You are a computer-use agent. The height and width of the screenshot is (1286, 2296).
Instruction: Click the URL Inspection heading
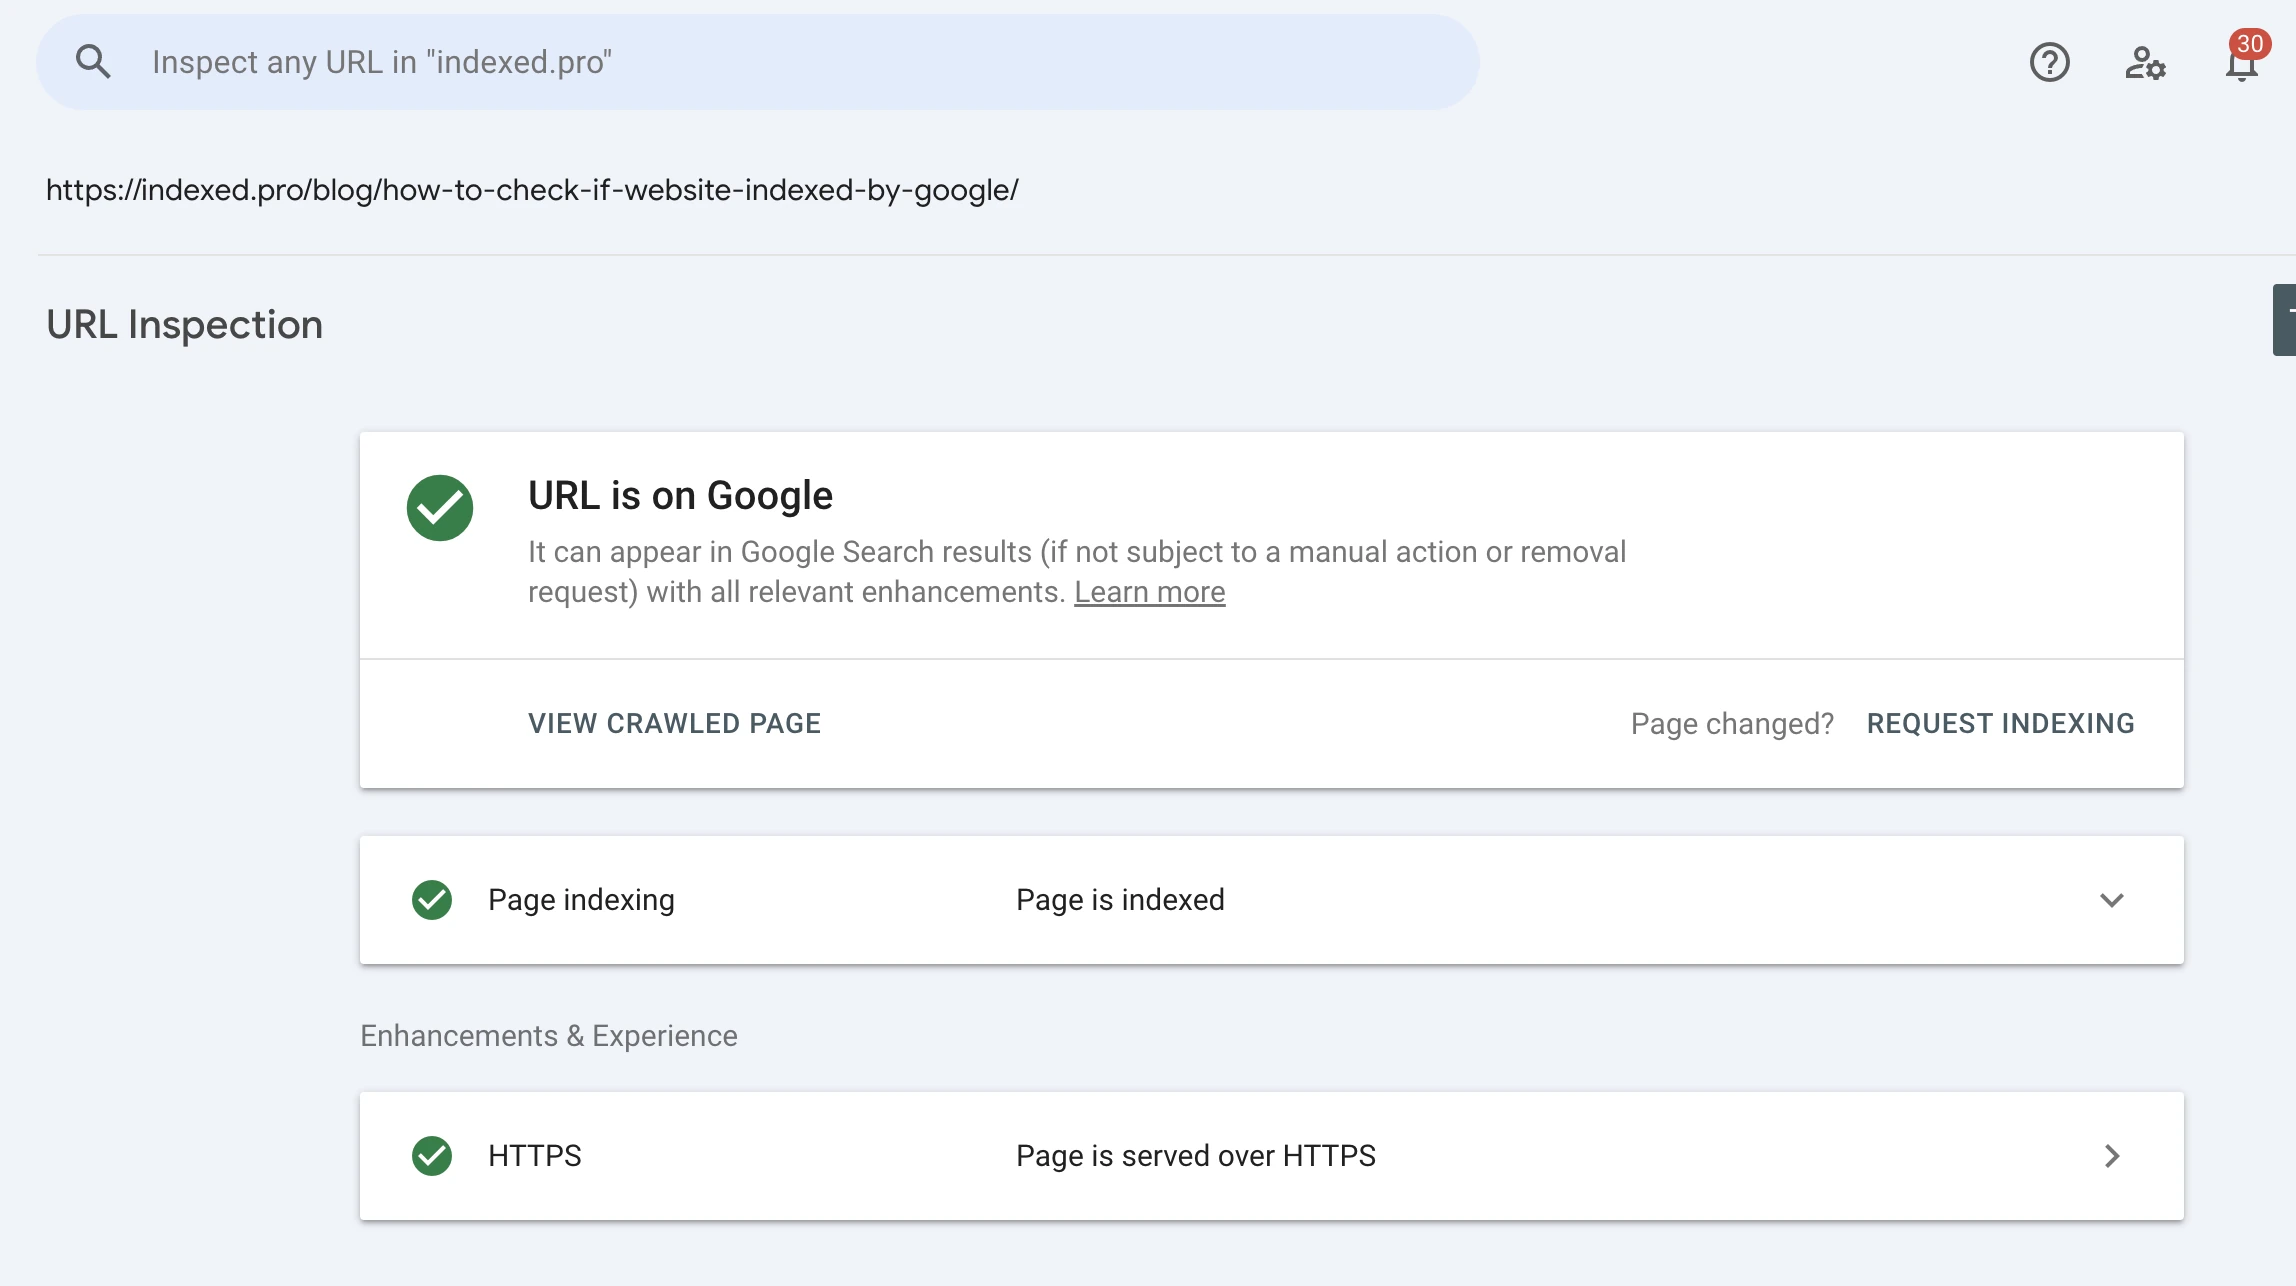[184, 323]
